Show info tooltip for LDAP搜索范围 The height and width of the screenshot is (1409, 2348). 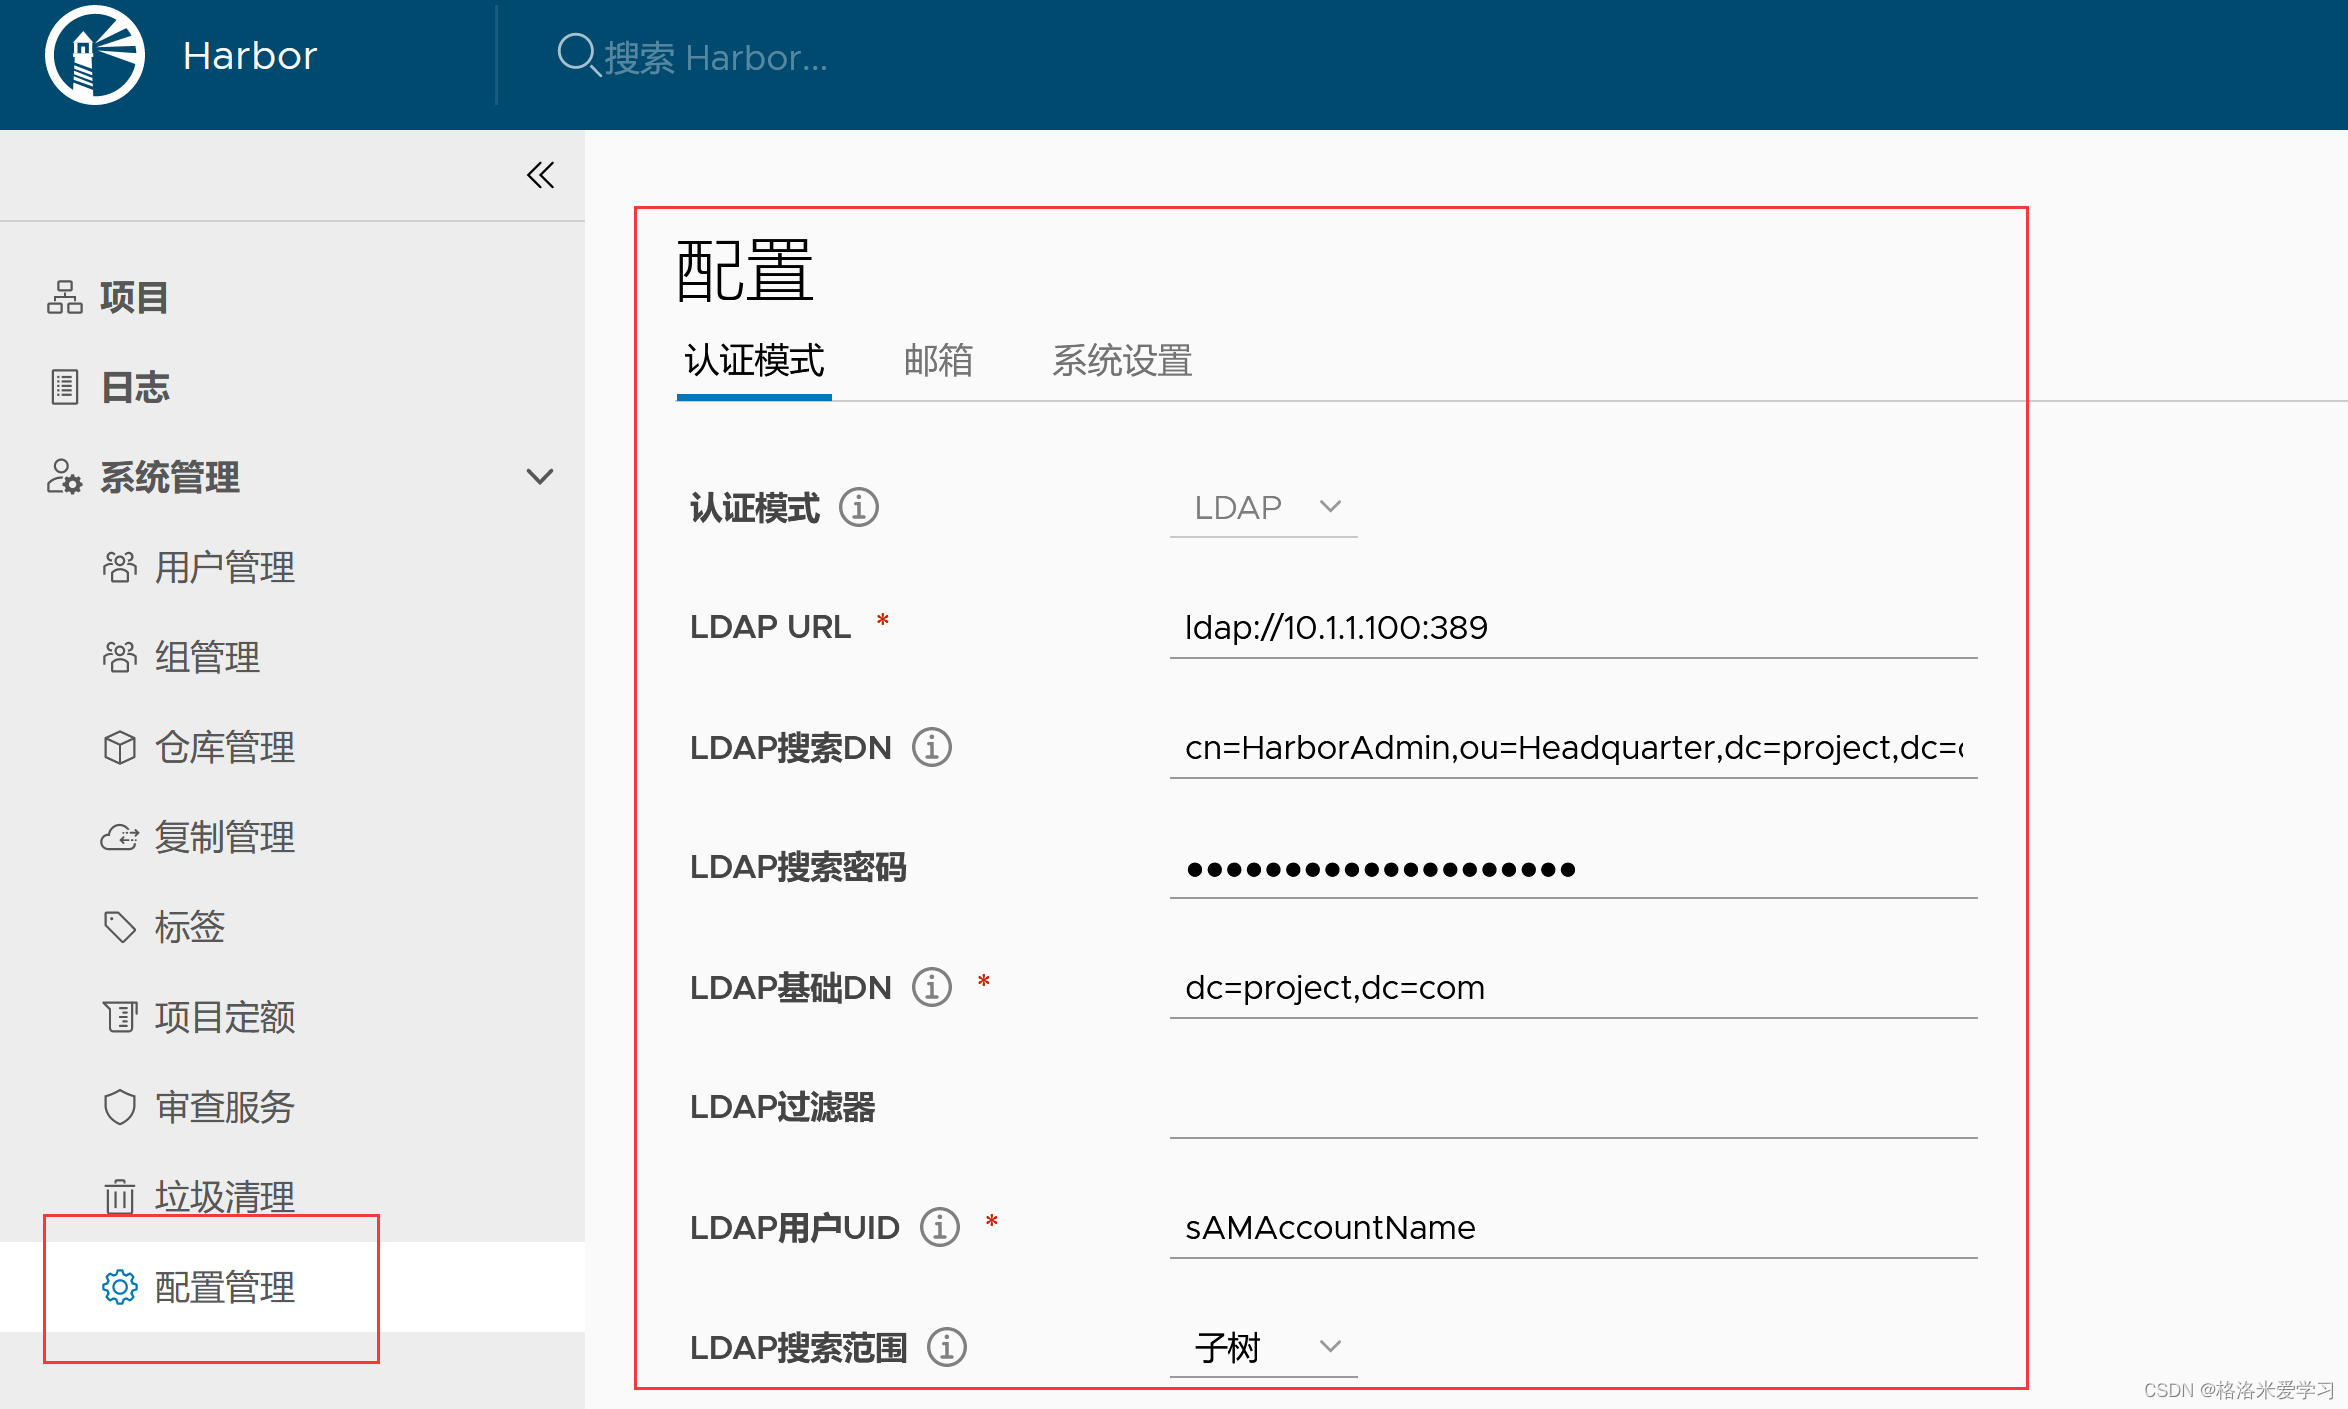(947, 1347)
